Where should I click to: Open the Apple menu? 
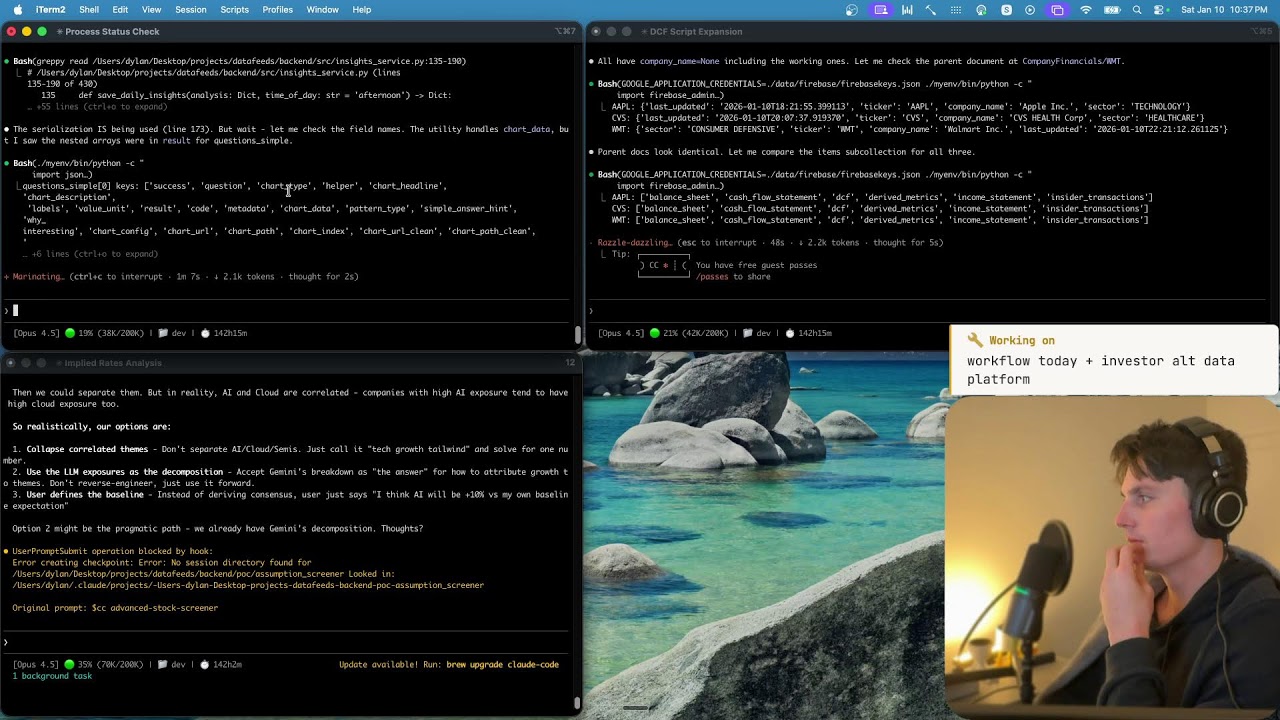(x=18, y=10)
